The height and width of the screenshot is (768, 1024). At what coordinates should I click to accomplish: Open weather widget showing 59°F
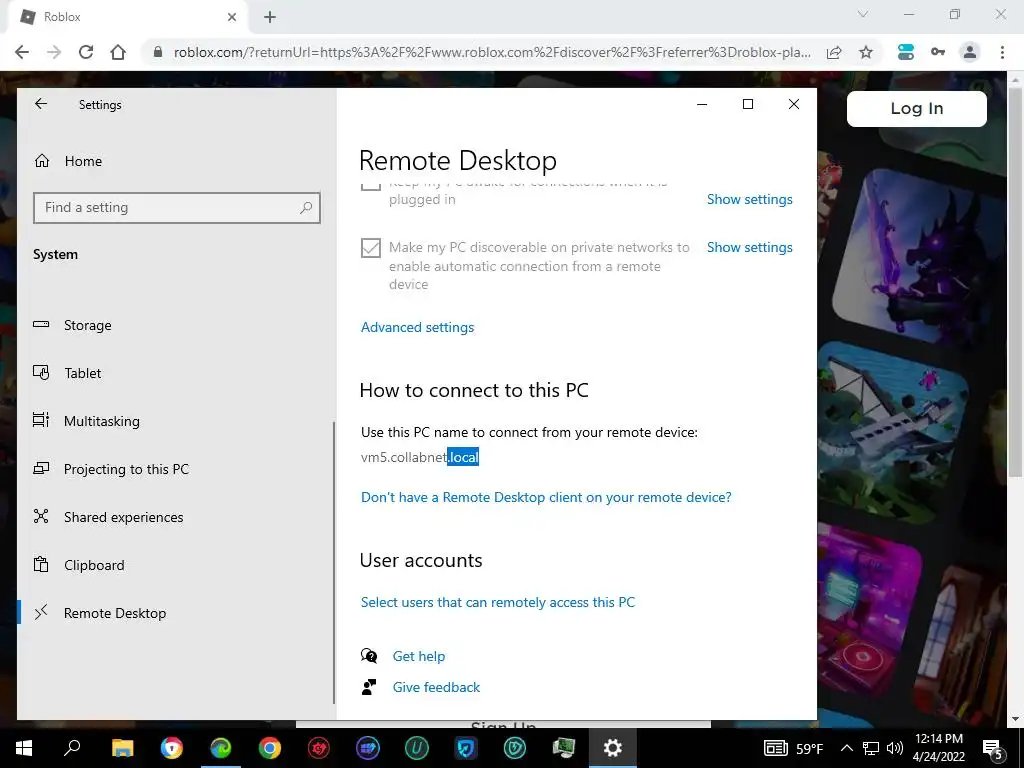coord(793,748)
